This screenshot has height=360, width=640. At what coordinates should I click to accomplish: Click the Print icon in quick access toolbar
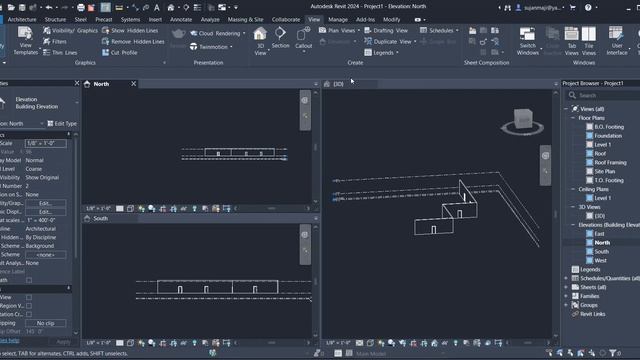(81, 7)
